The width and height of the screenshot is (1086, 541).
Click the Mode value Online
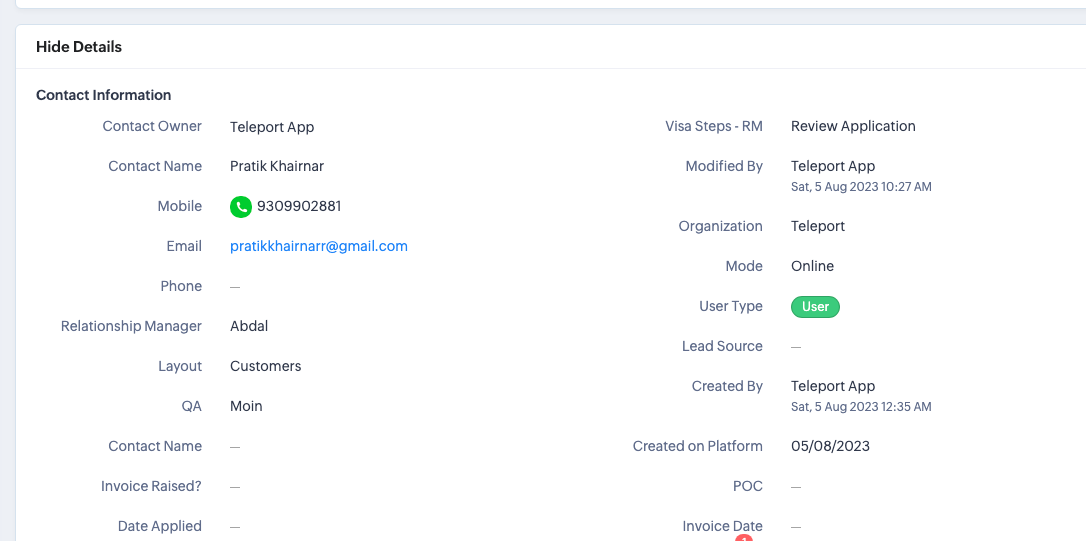coord(812,266)
